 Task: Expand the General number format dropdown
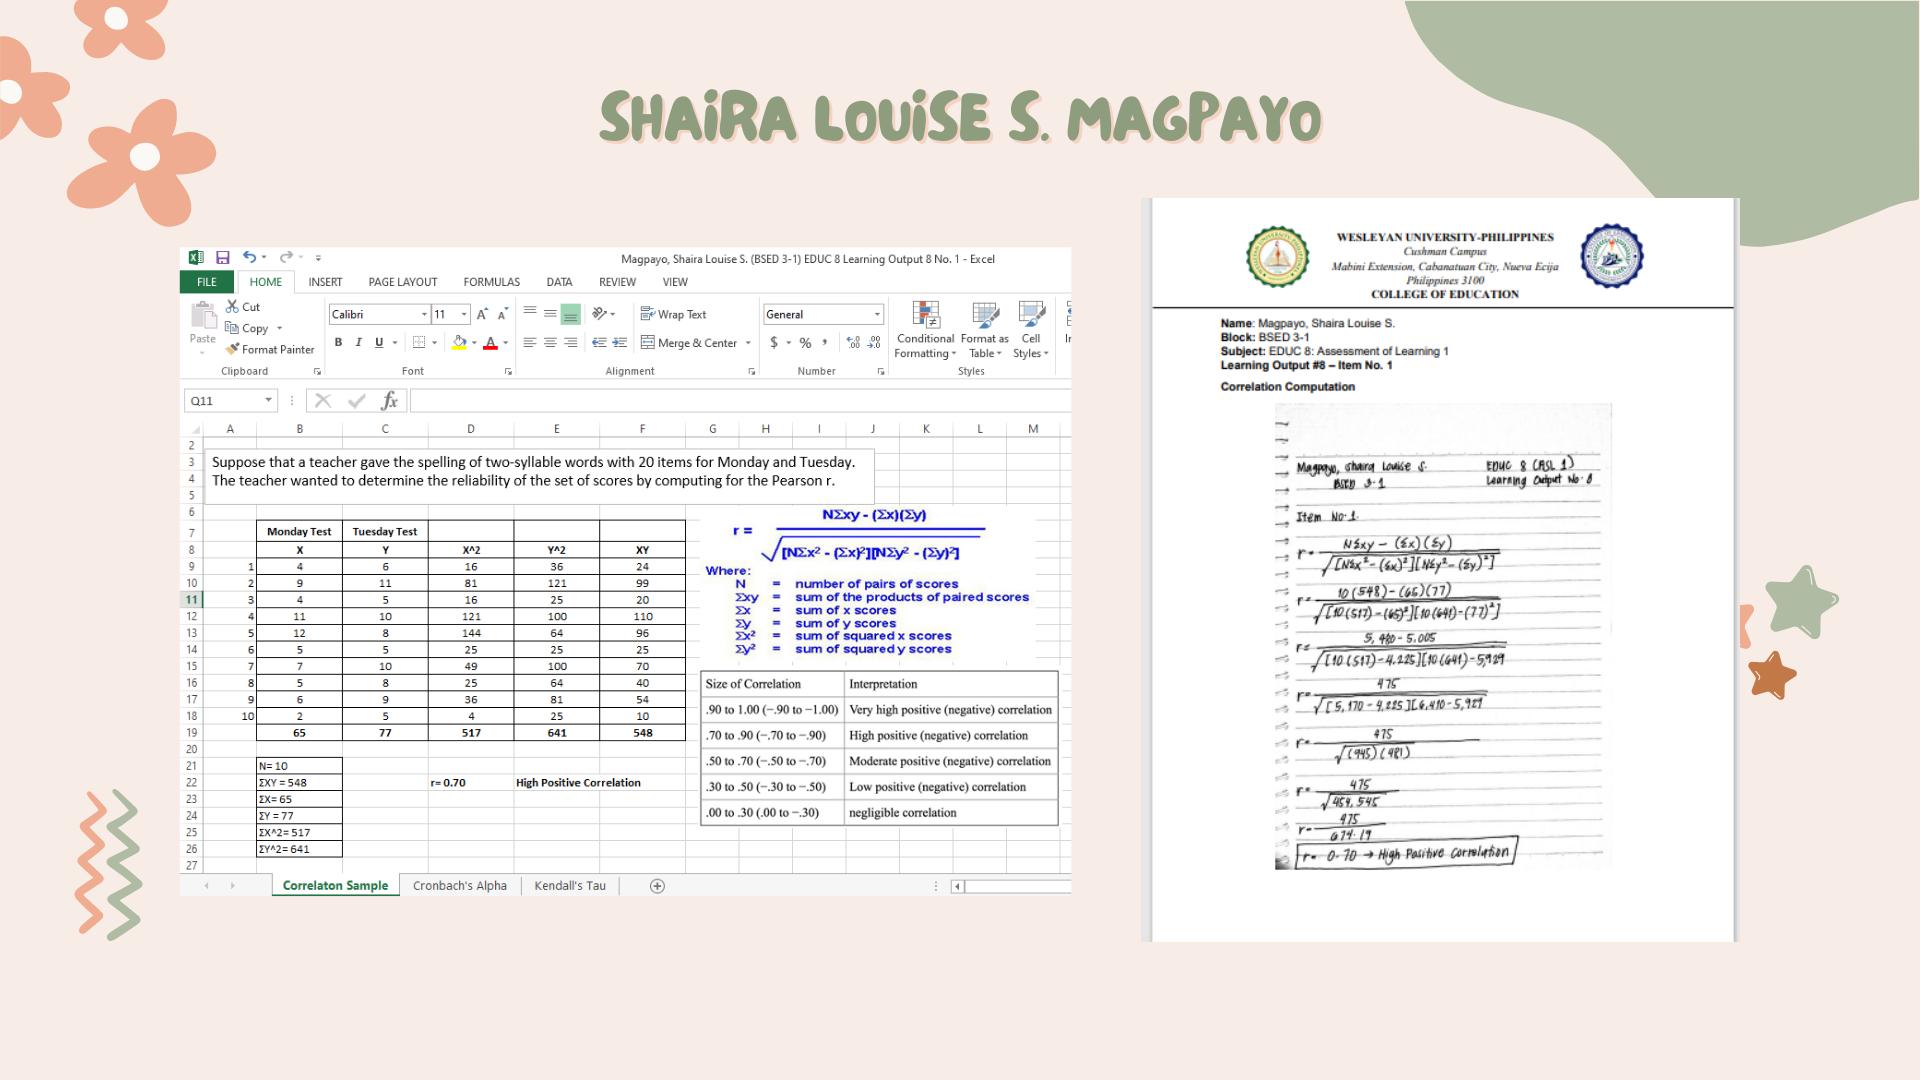click(877, 314)
